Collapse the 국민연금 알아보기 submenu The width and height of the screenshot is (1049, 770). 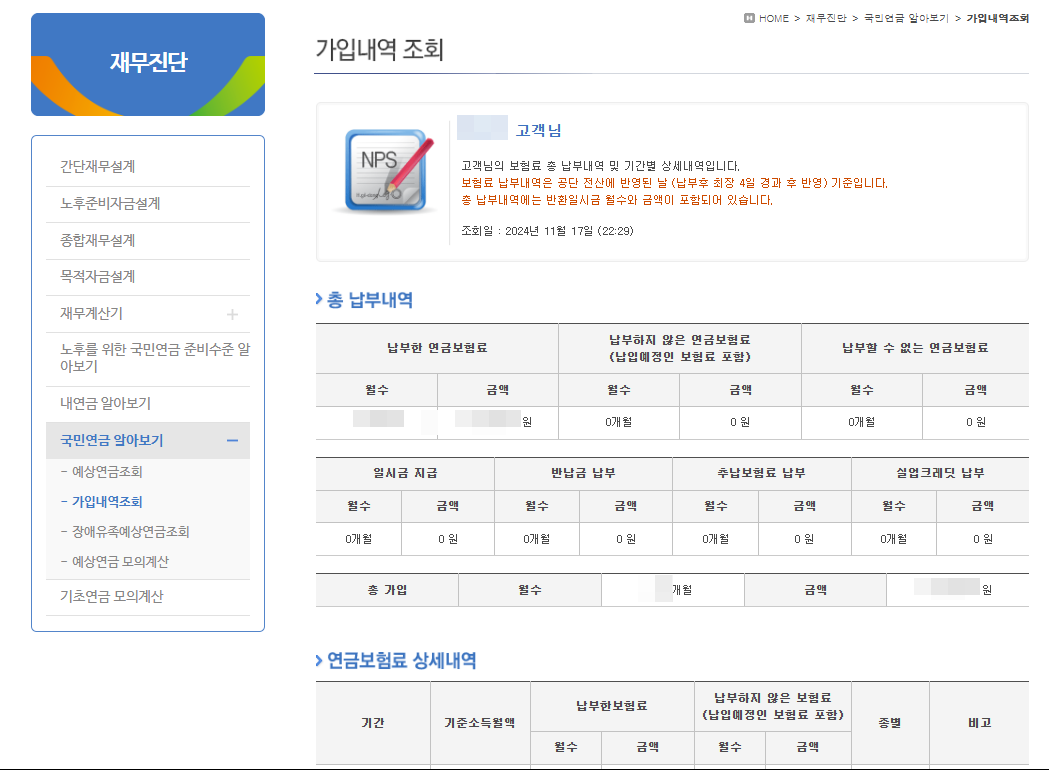click(232, 440)
